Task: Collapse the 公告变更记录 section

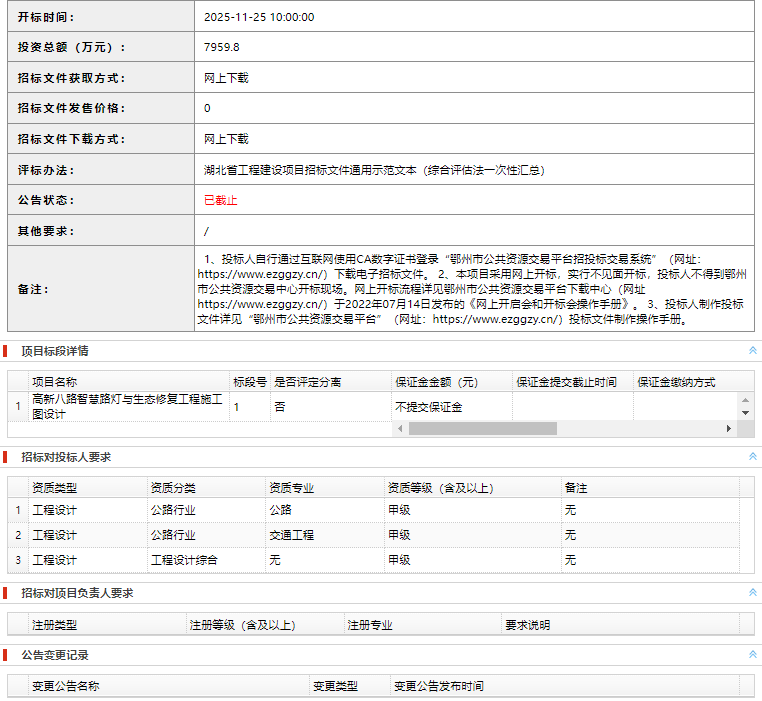Action: 752,654
